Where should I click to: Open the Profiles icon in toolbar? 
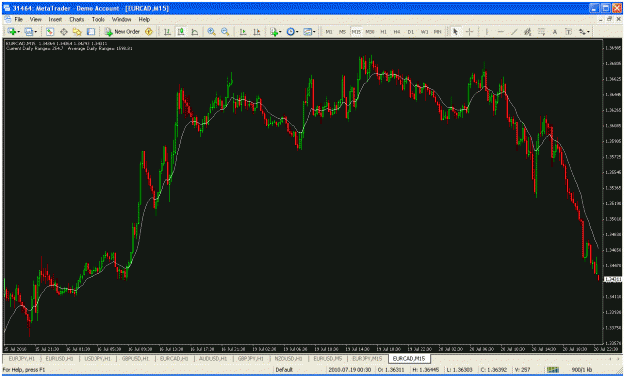click(29, 31)
